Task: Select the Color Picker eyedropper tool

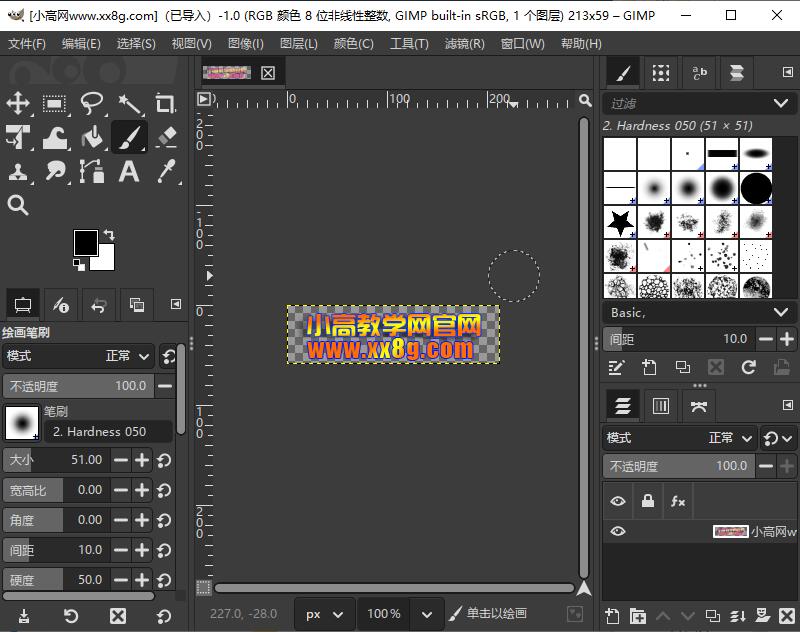Action: [165, 171]
